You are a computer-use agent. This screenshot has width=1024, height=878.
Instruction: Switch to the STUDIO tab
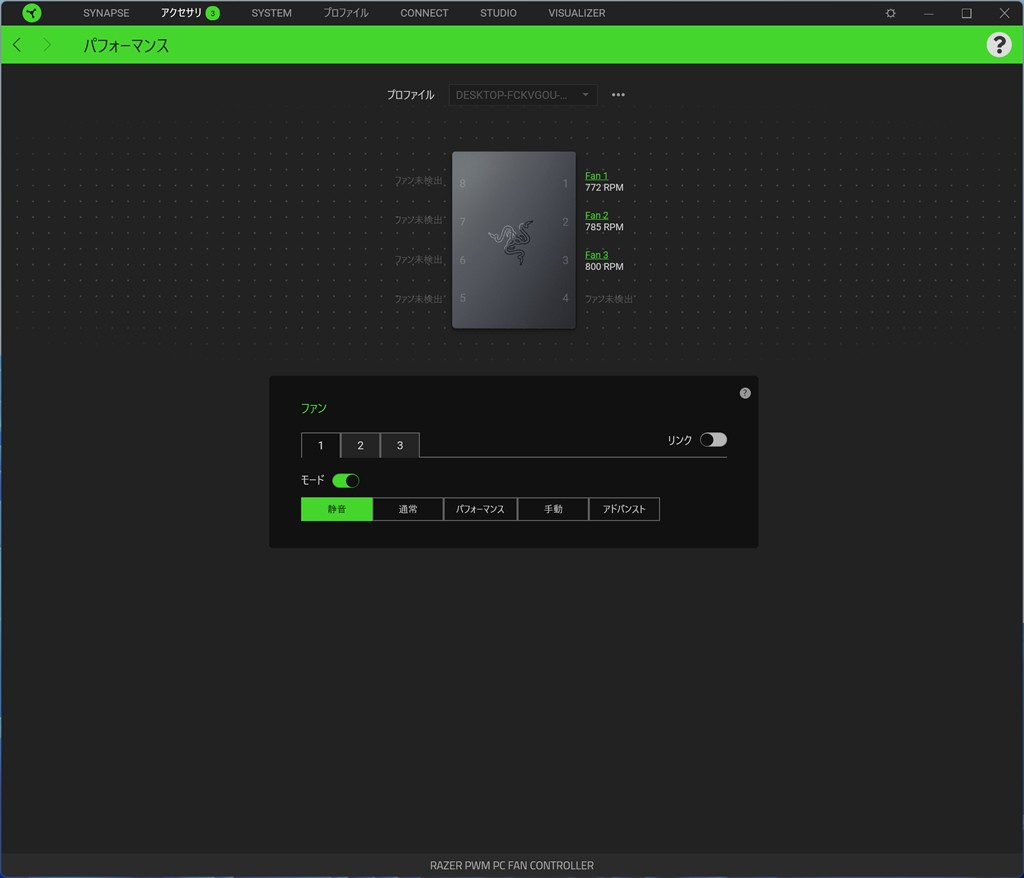(x=498, y=13)
